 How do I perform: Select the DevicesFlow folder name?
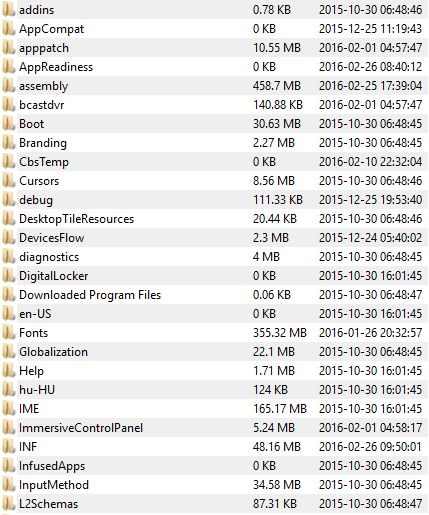(52, 238)
